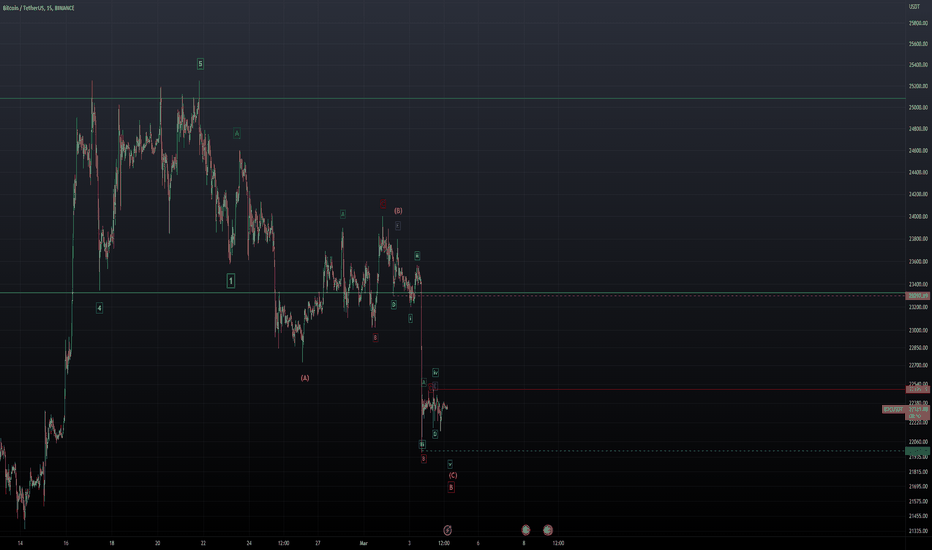The image size is (932, 550).
Task: Click the green price tag of the lower dotted line
Action: click(x=918, y=451)
